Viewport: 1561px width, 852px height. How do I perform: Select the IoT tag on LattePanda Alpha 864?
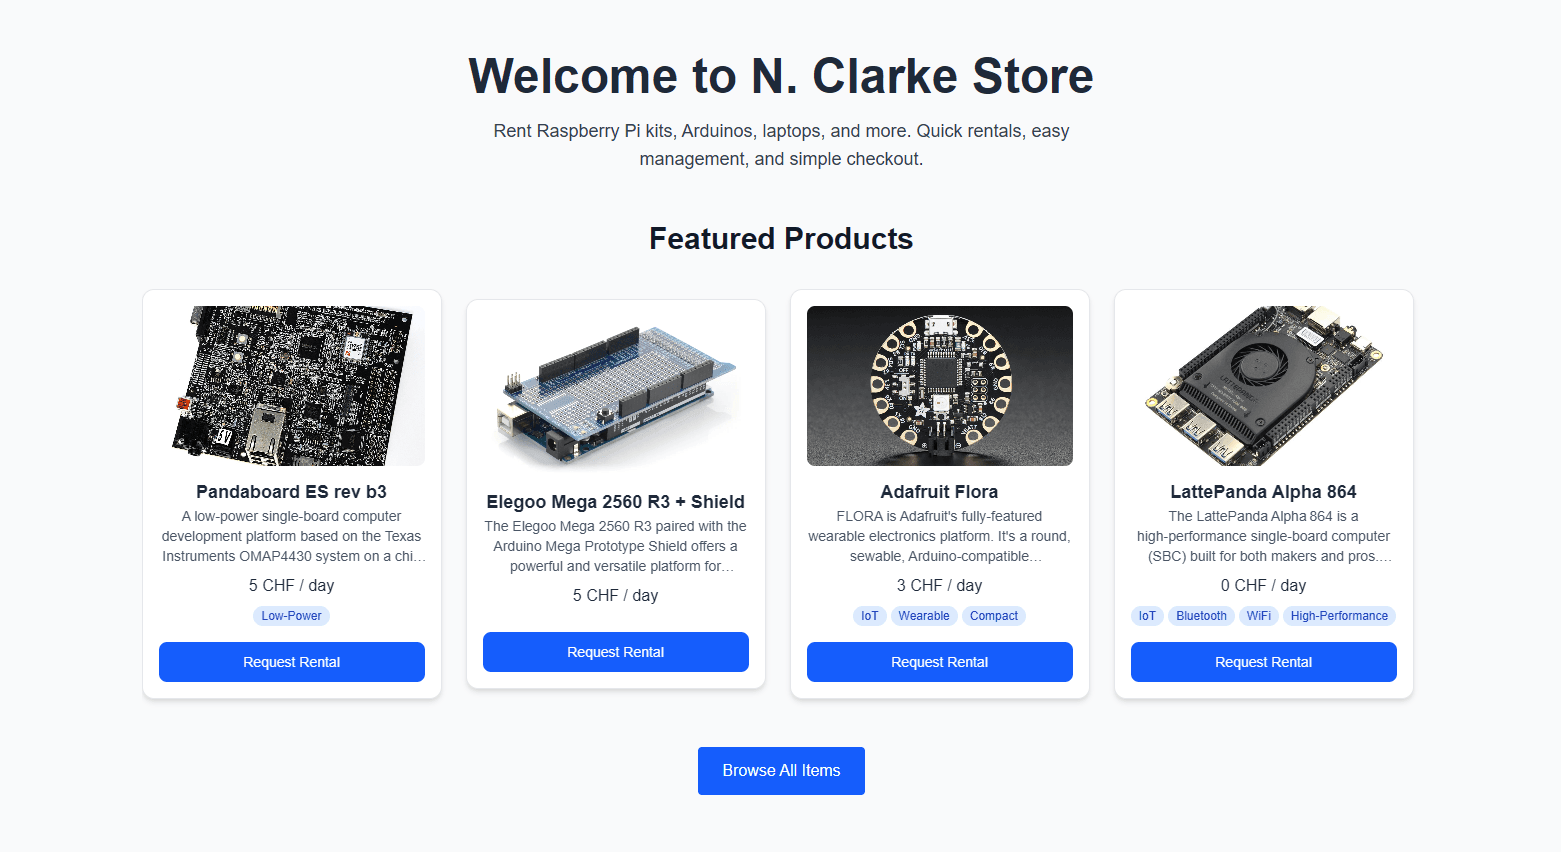point(1147,616)
